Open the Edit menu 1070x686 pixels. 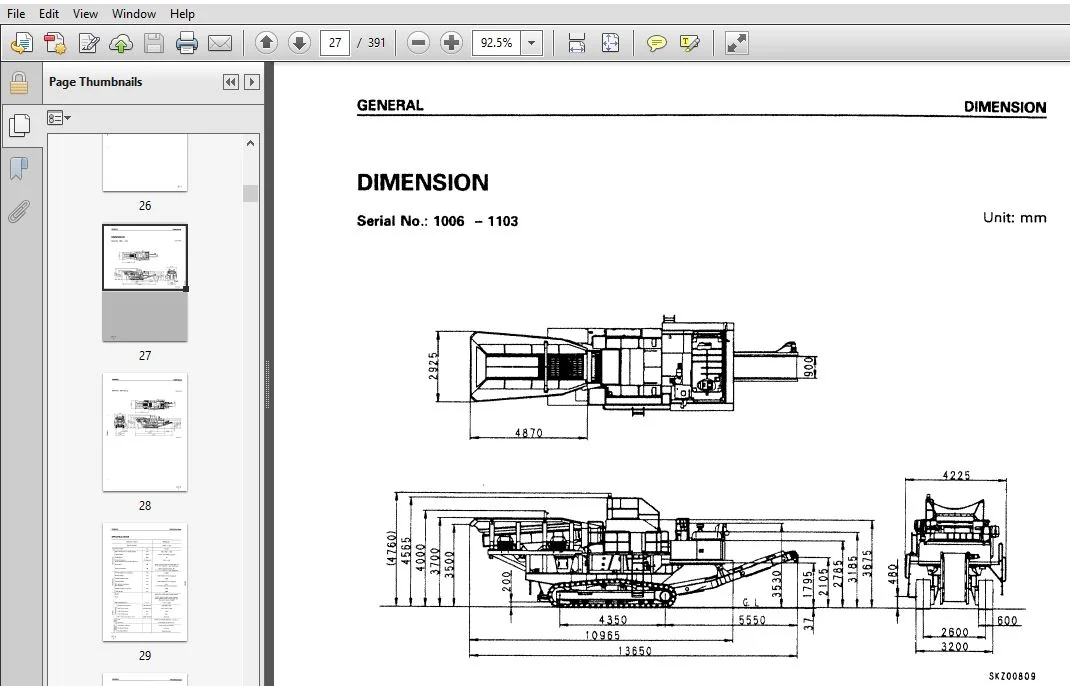click(48, 14)
